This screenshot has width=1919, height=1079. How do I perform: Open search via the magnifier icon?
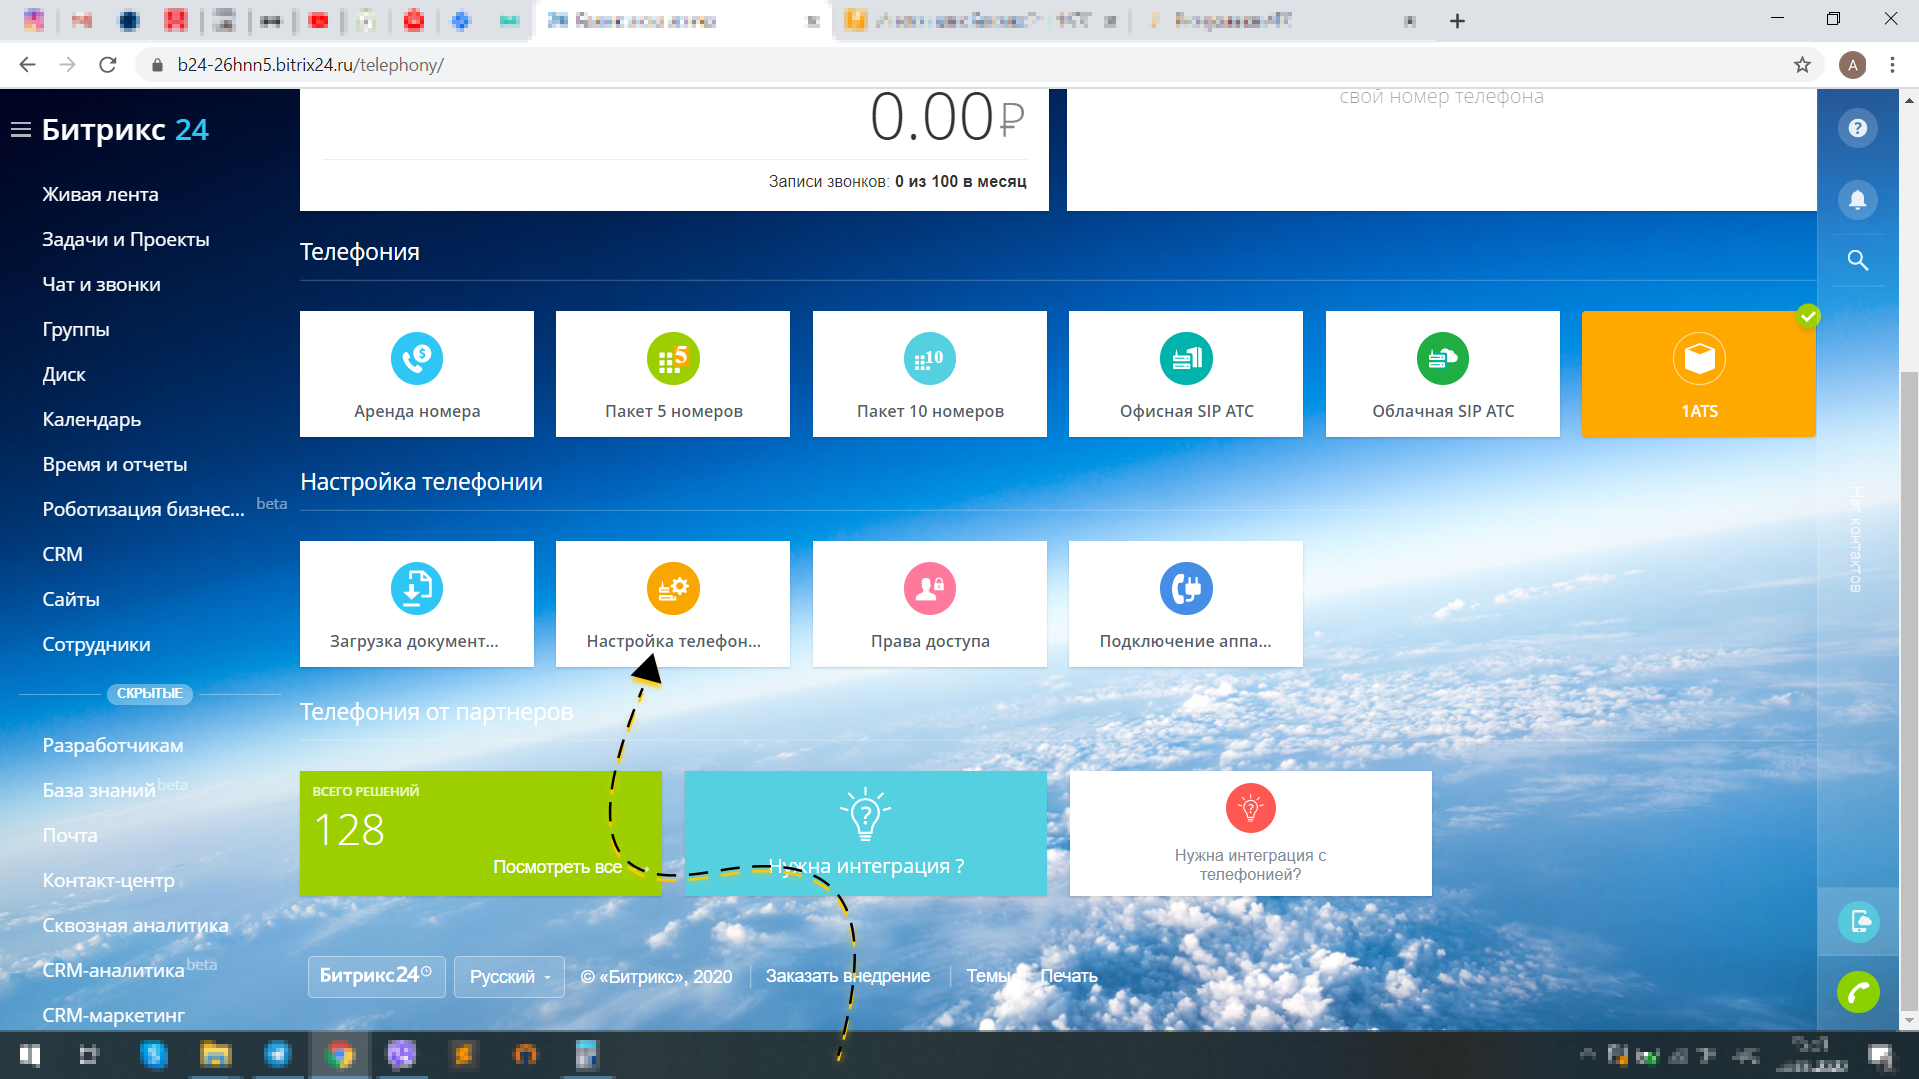point(1857,260)
